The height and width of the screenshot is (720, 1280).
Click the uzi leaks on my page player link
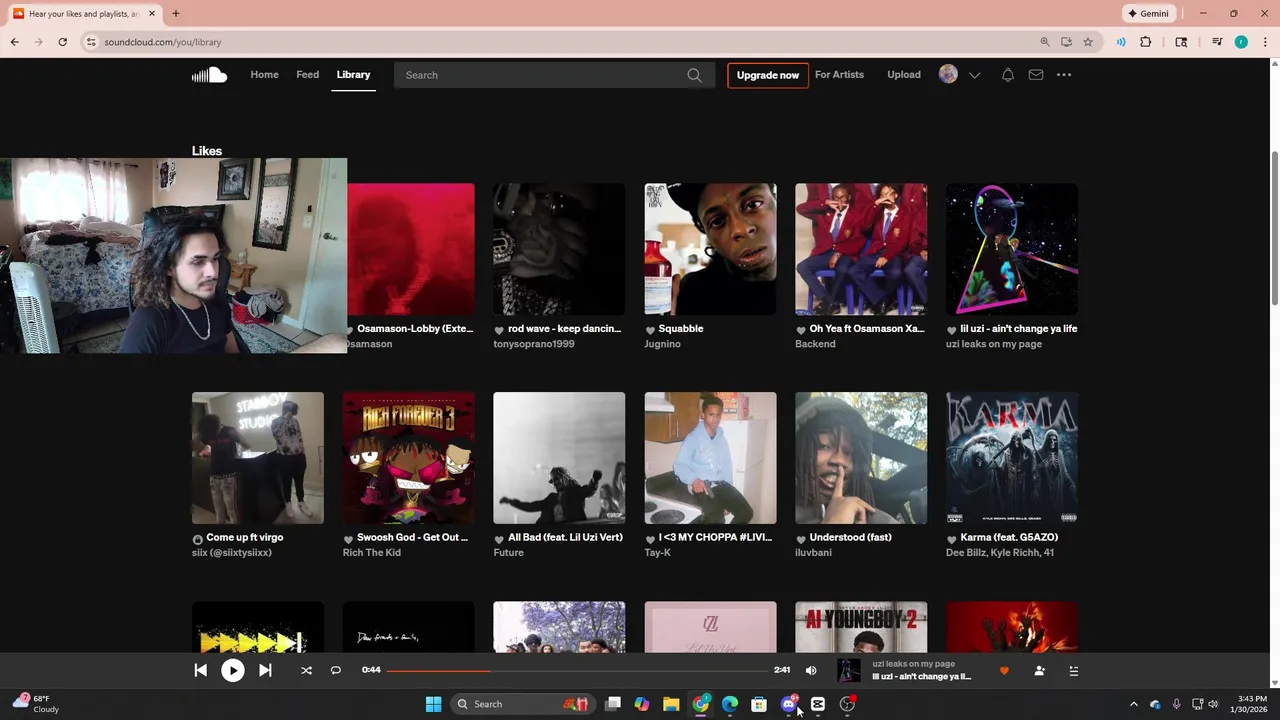point(913,664)
